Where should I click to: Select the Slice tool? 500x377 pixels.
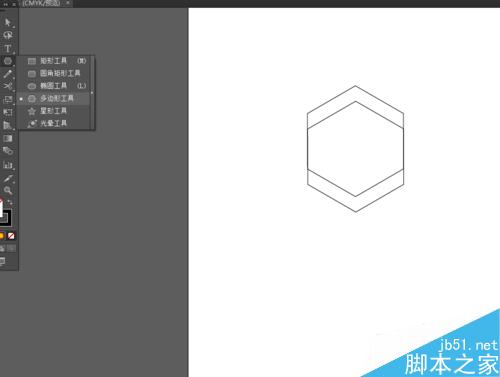[8, 178]
